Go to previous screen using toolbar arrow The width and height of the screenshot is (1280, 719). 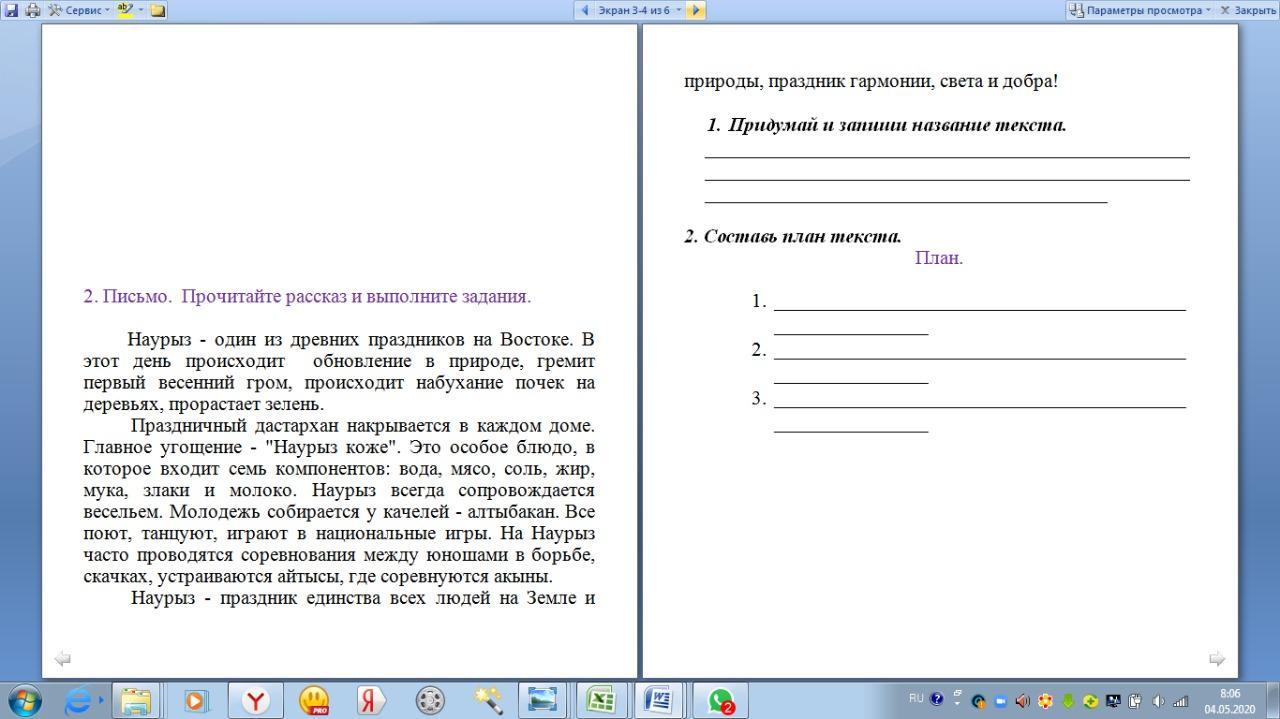tap(585, 10)
